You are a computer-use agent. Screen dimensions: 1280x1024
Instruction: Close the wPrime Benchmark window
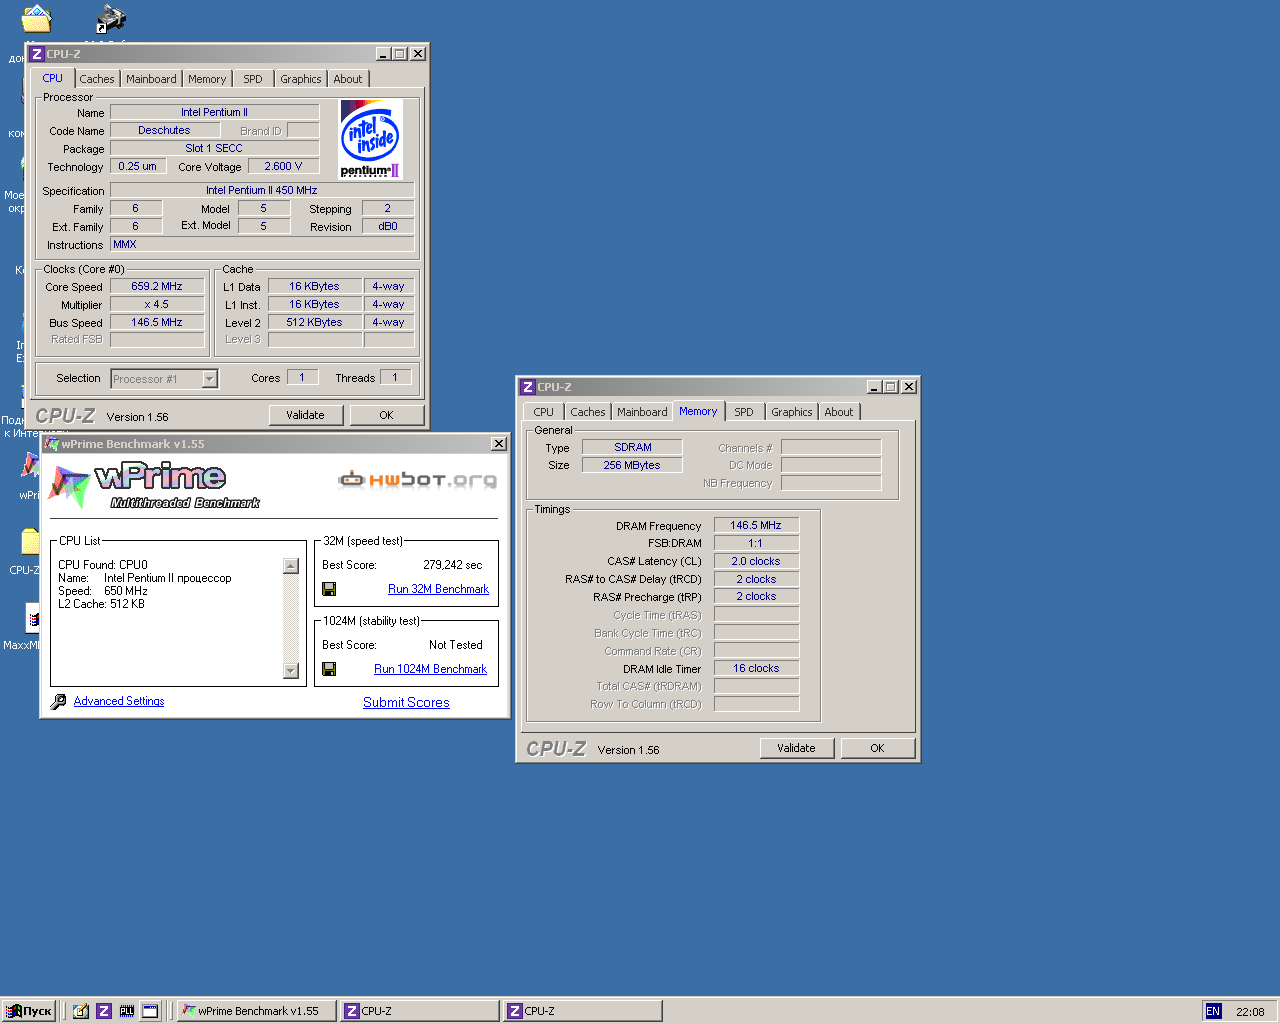pos(498,444)
